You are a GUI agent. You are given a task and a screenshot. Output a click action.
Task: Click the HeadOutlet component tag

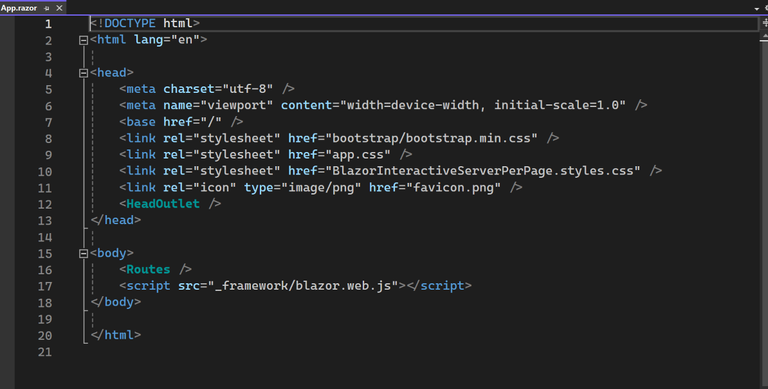coord(163,203)
